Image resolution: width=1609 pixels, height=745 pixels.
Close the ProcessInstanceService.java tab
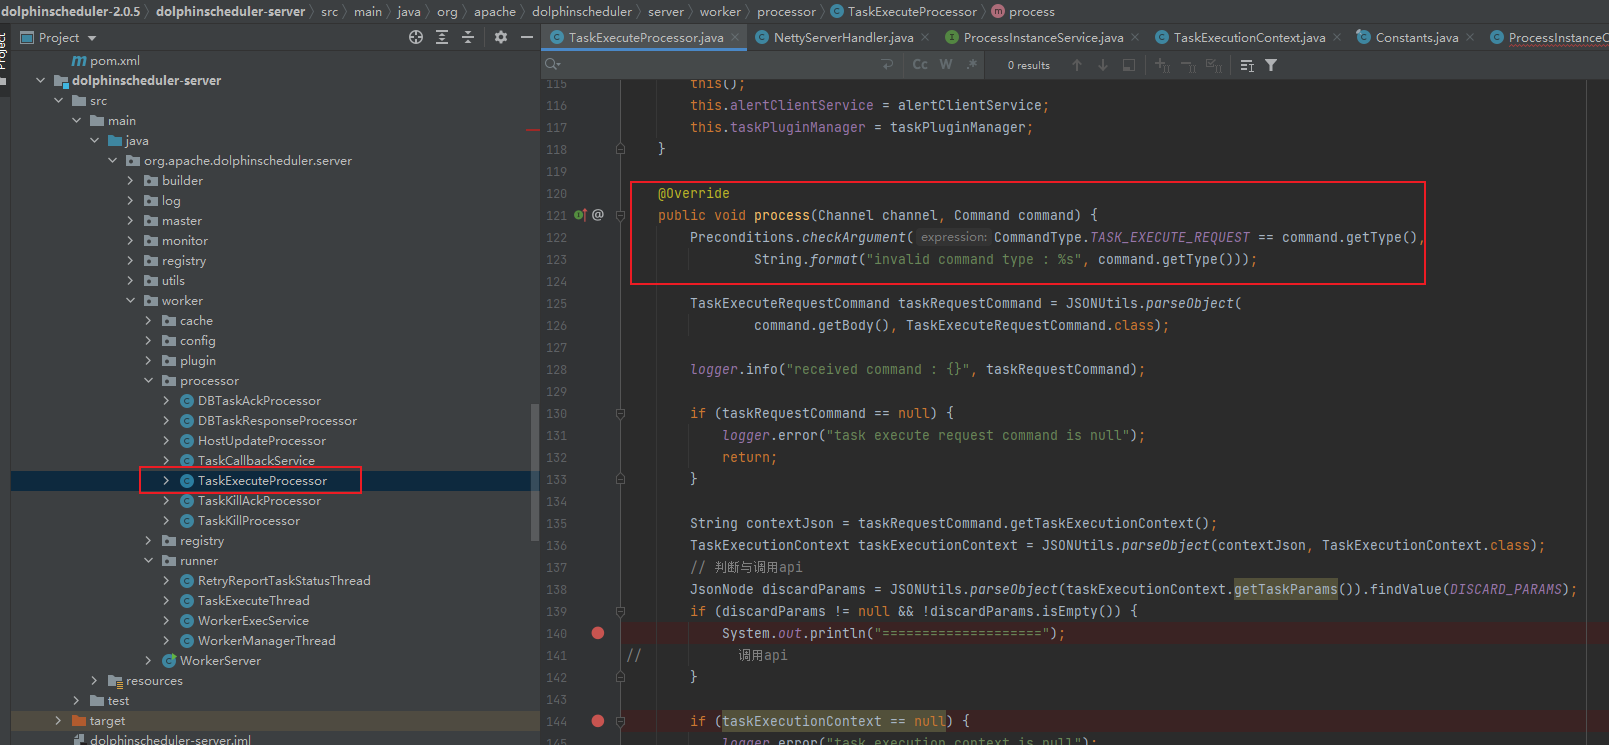1135,38
